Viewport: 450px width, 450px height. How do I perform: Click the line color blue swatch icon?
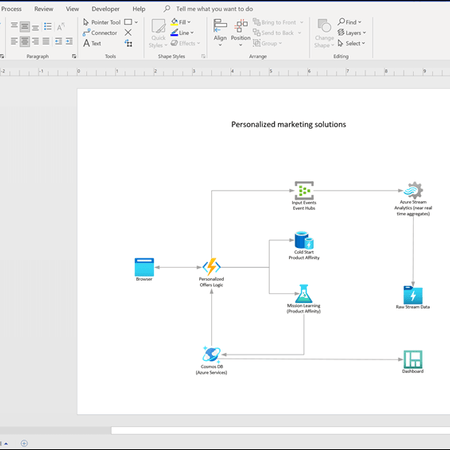(174, 33)
